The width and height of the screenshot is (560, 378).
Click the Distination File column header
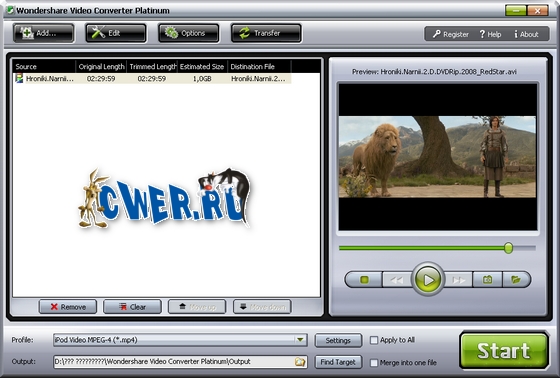pos(259,67)
